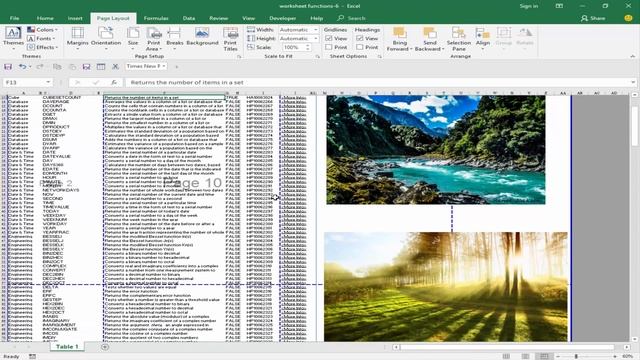The height and width of the screenshot is (360, 640).
Task: Switch to the View tab
Action: (x=248, y=18)
